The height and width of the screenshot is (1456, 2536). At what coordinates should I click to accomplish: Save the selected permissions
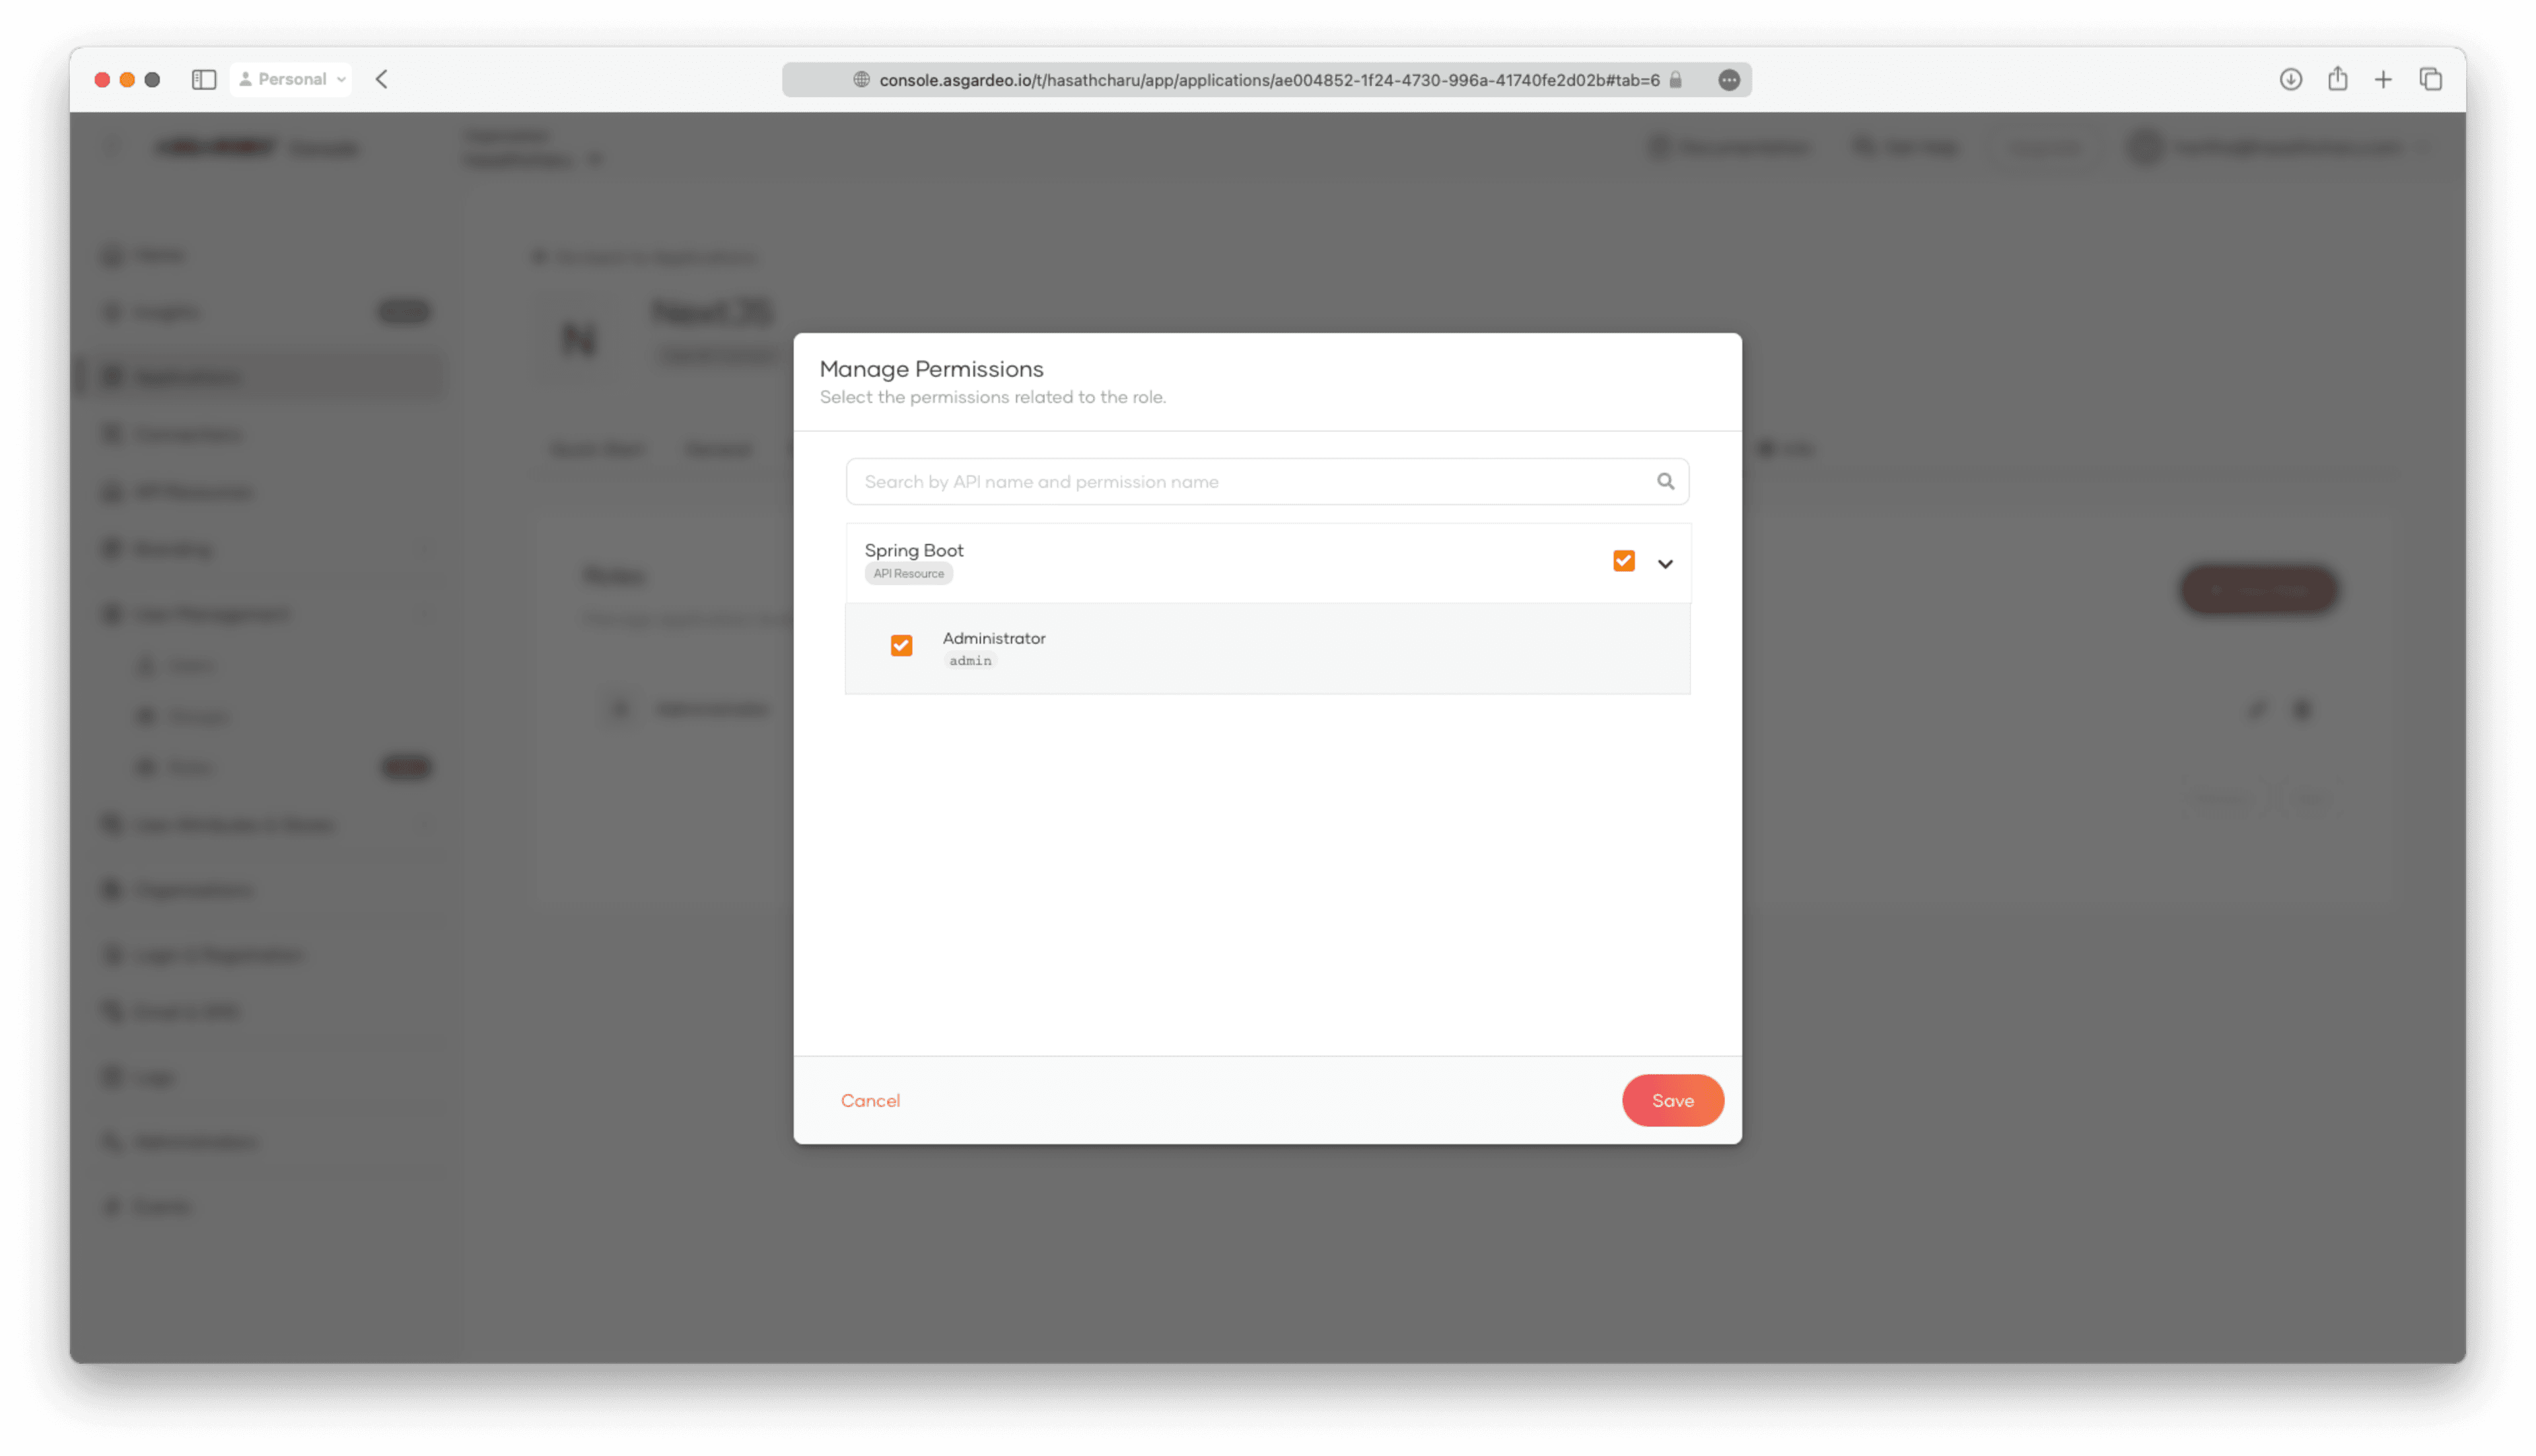[x=1672, y=1100]
